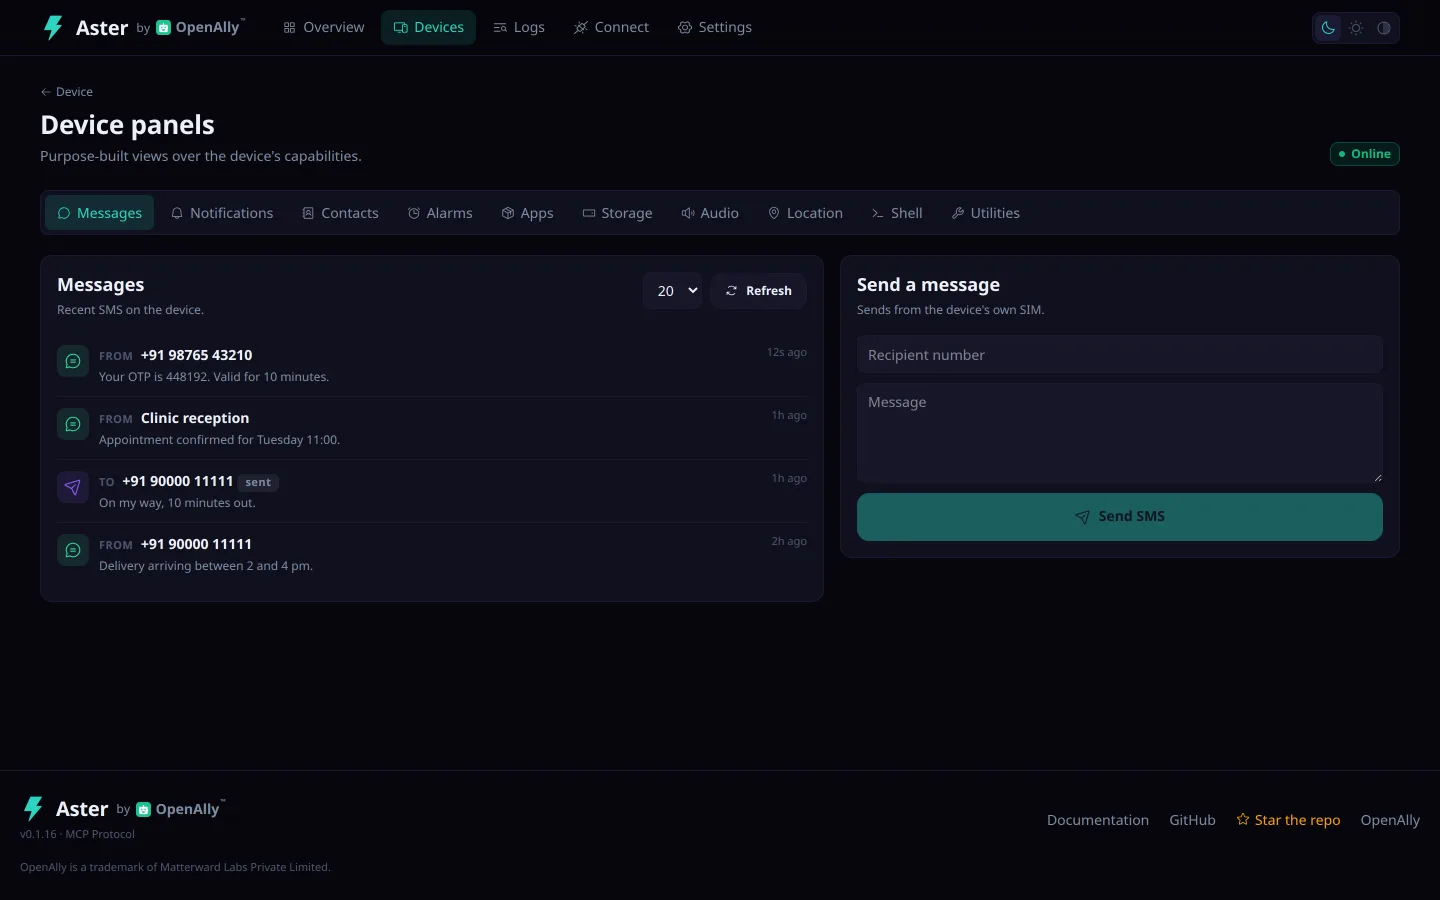Refresh the messages list

[x=758, y=291]
